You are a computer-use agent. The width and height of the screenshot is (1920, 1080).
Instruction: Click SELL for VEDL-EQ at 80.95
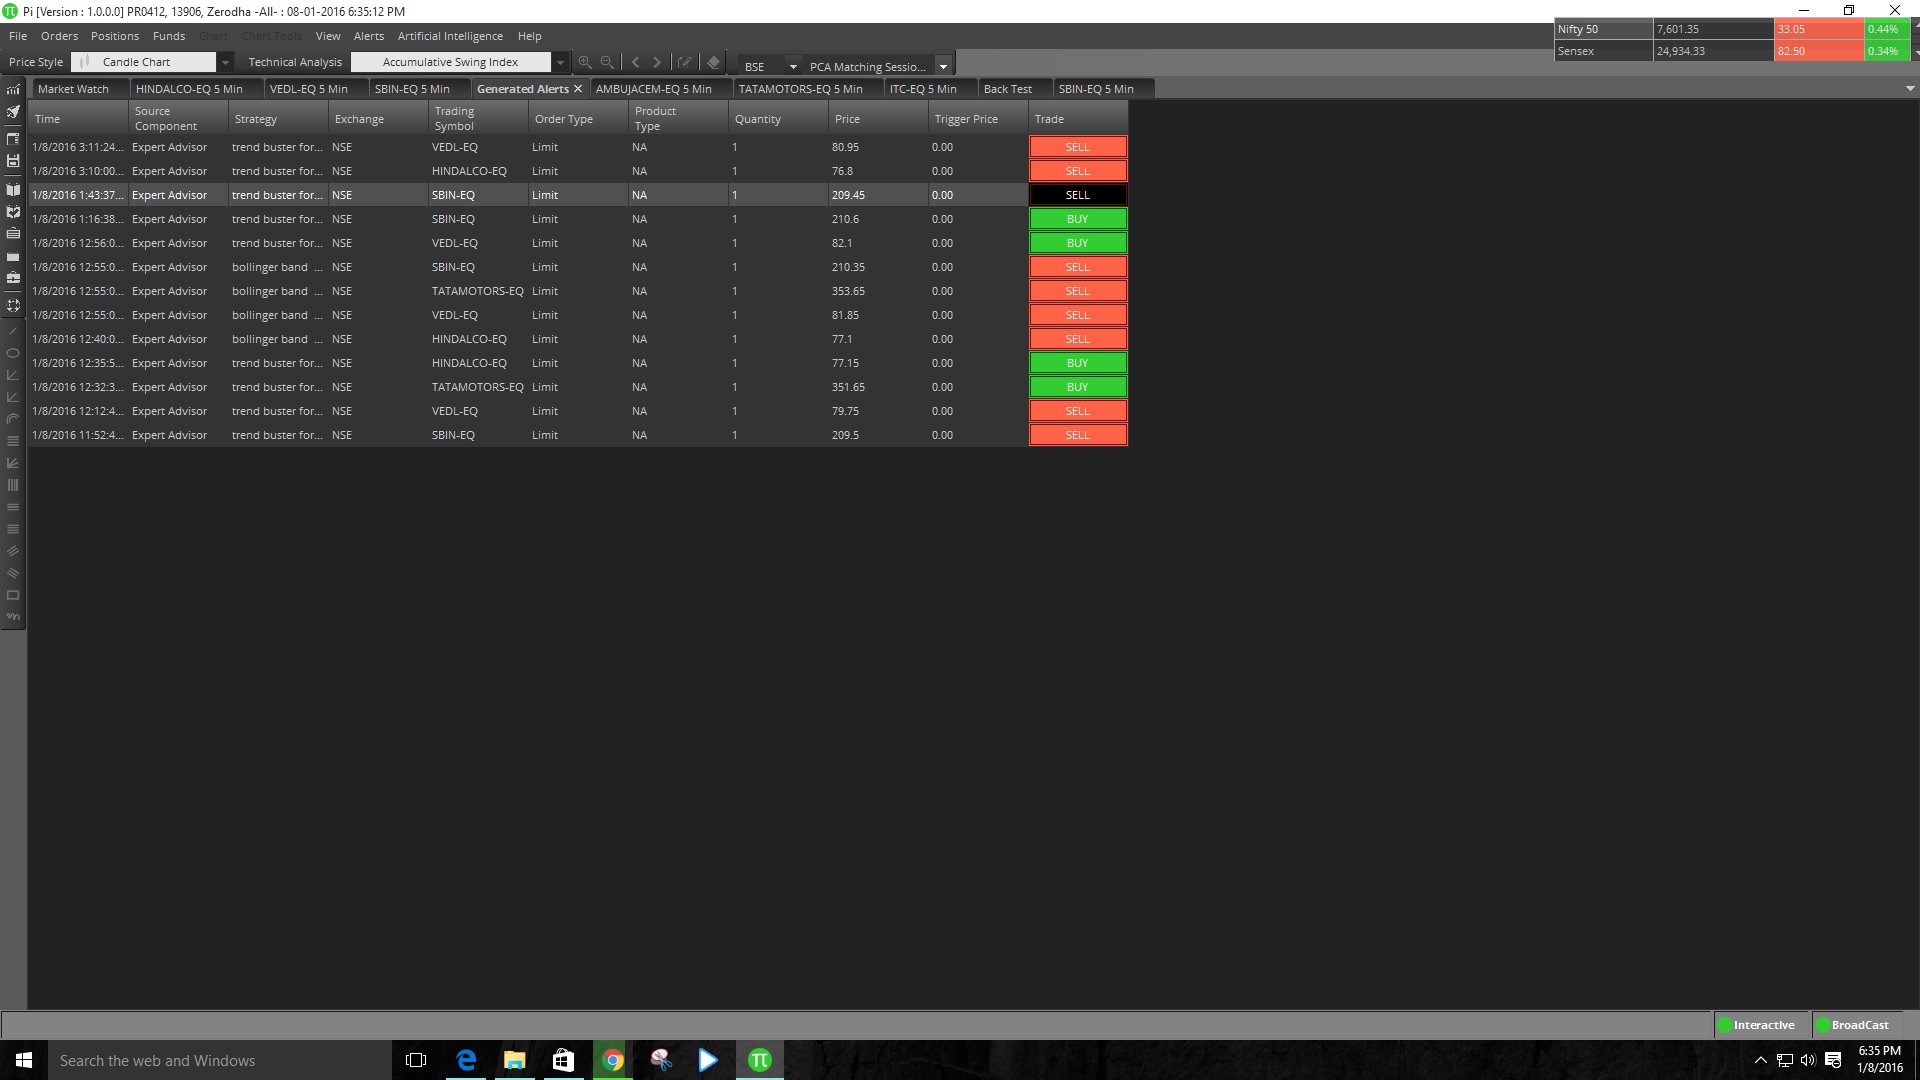pos(1078,147)
